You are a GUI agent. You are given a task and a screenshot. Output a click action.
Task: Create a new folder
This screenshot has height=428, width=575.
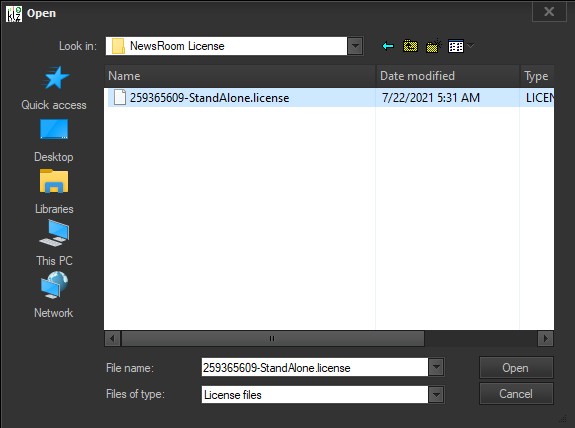coord(433,46)
